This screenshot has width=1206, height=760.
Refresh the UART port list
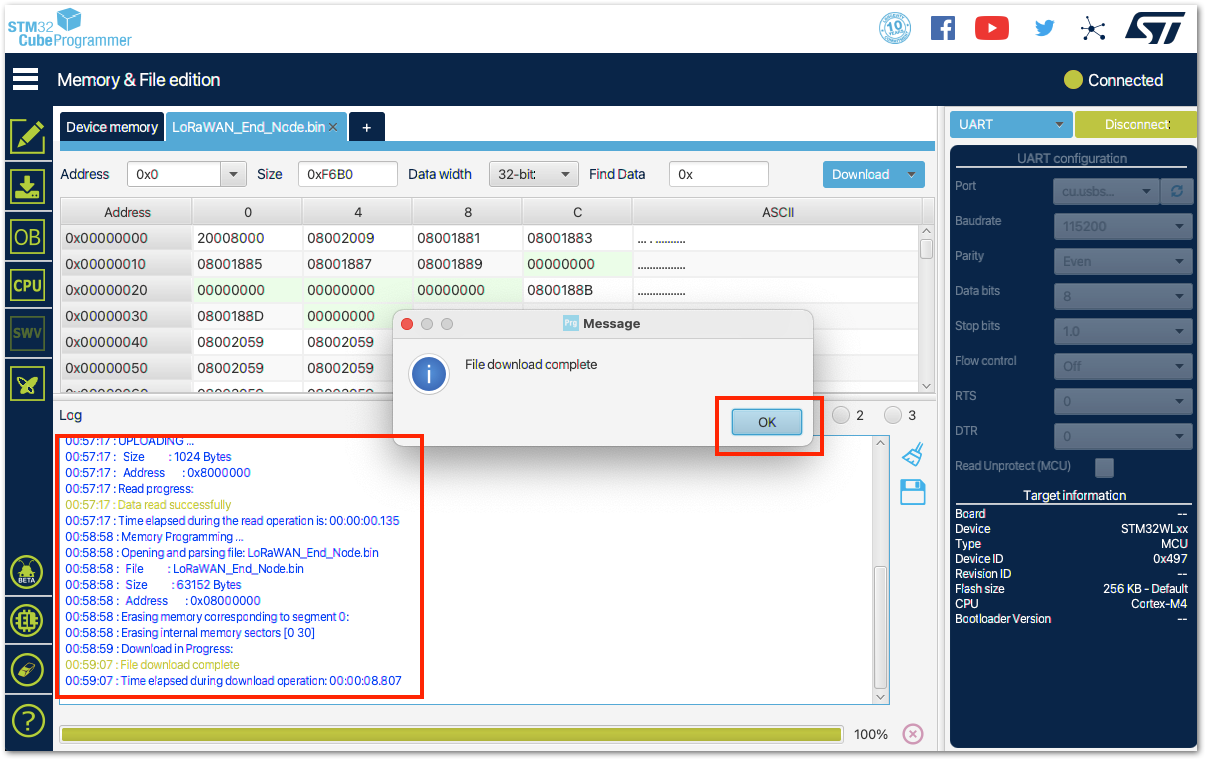[x=1178, y=191]
